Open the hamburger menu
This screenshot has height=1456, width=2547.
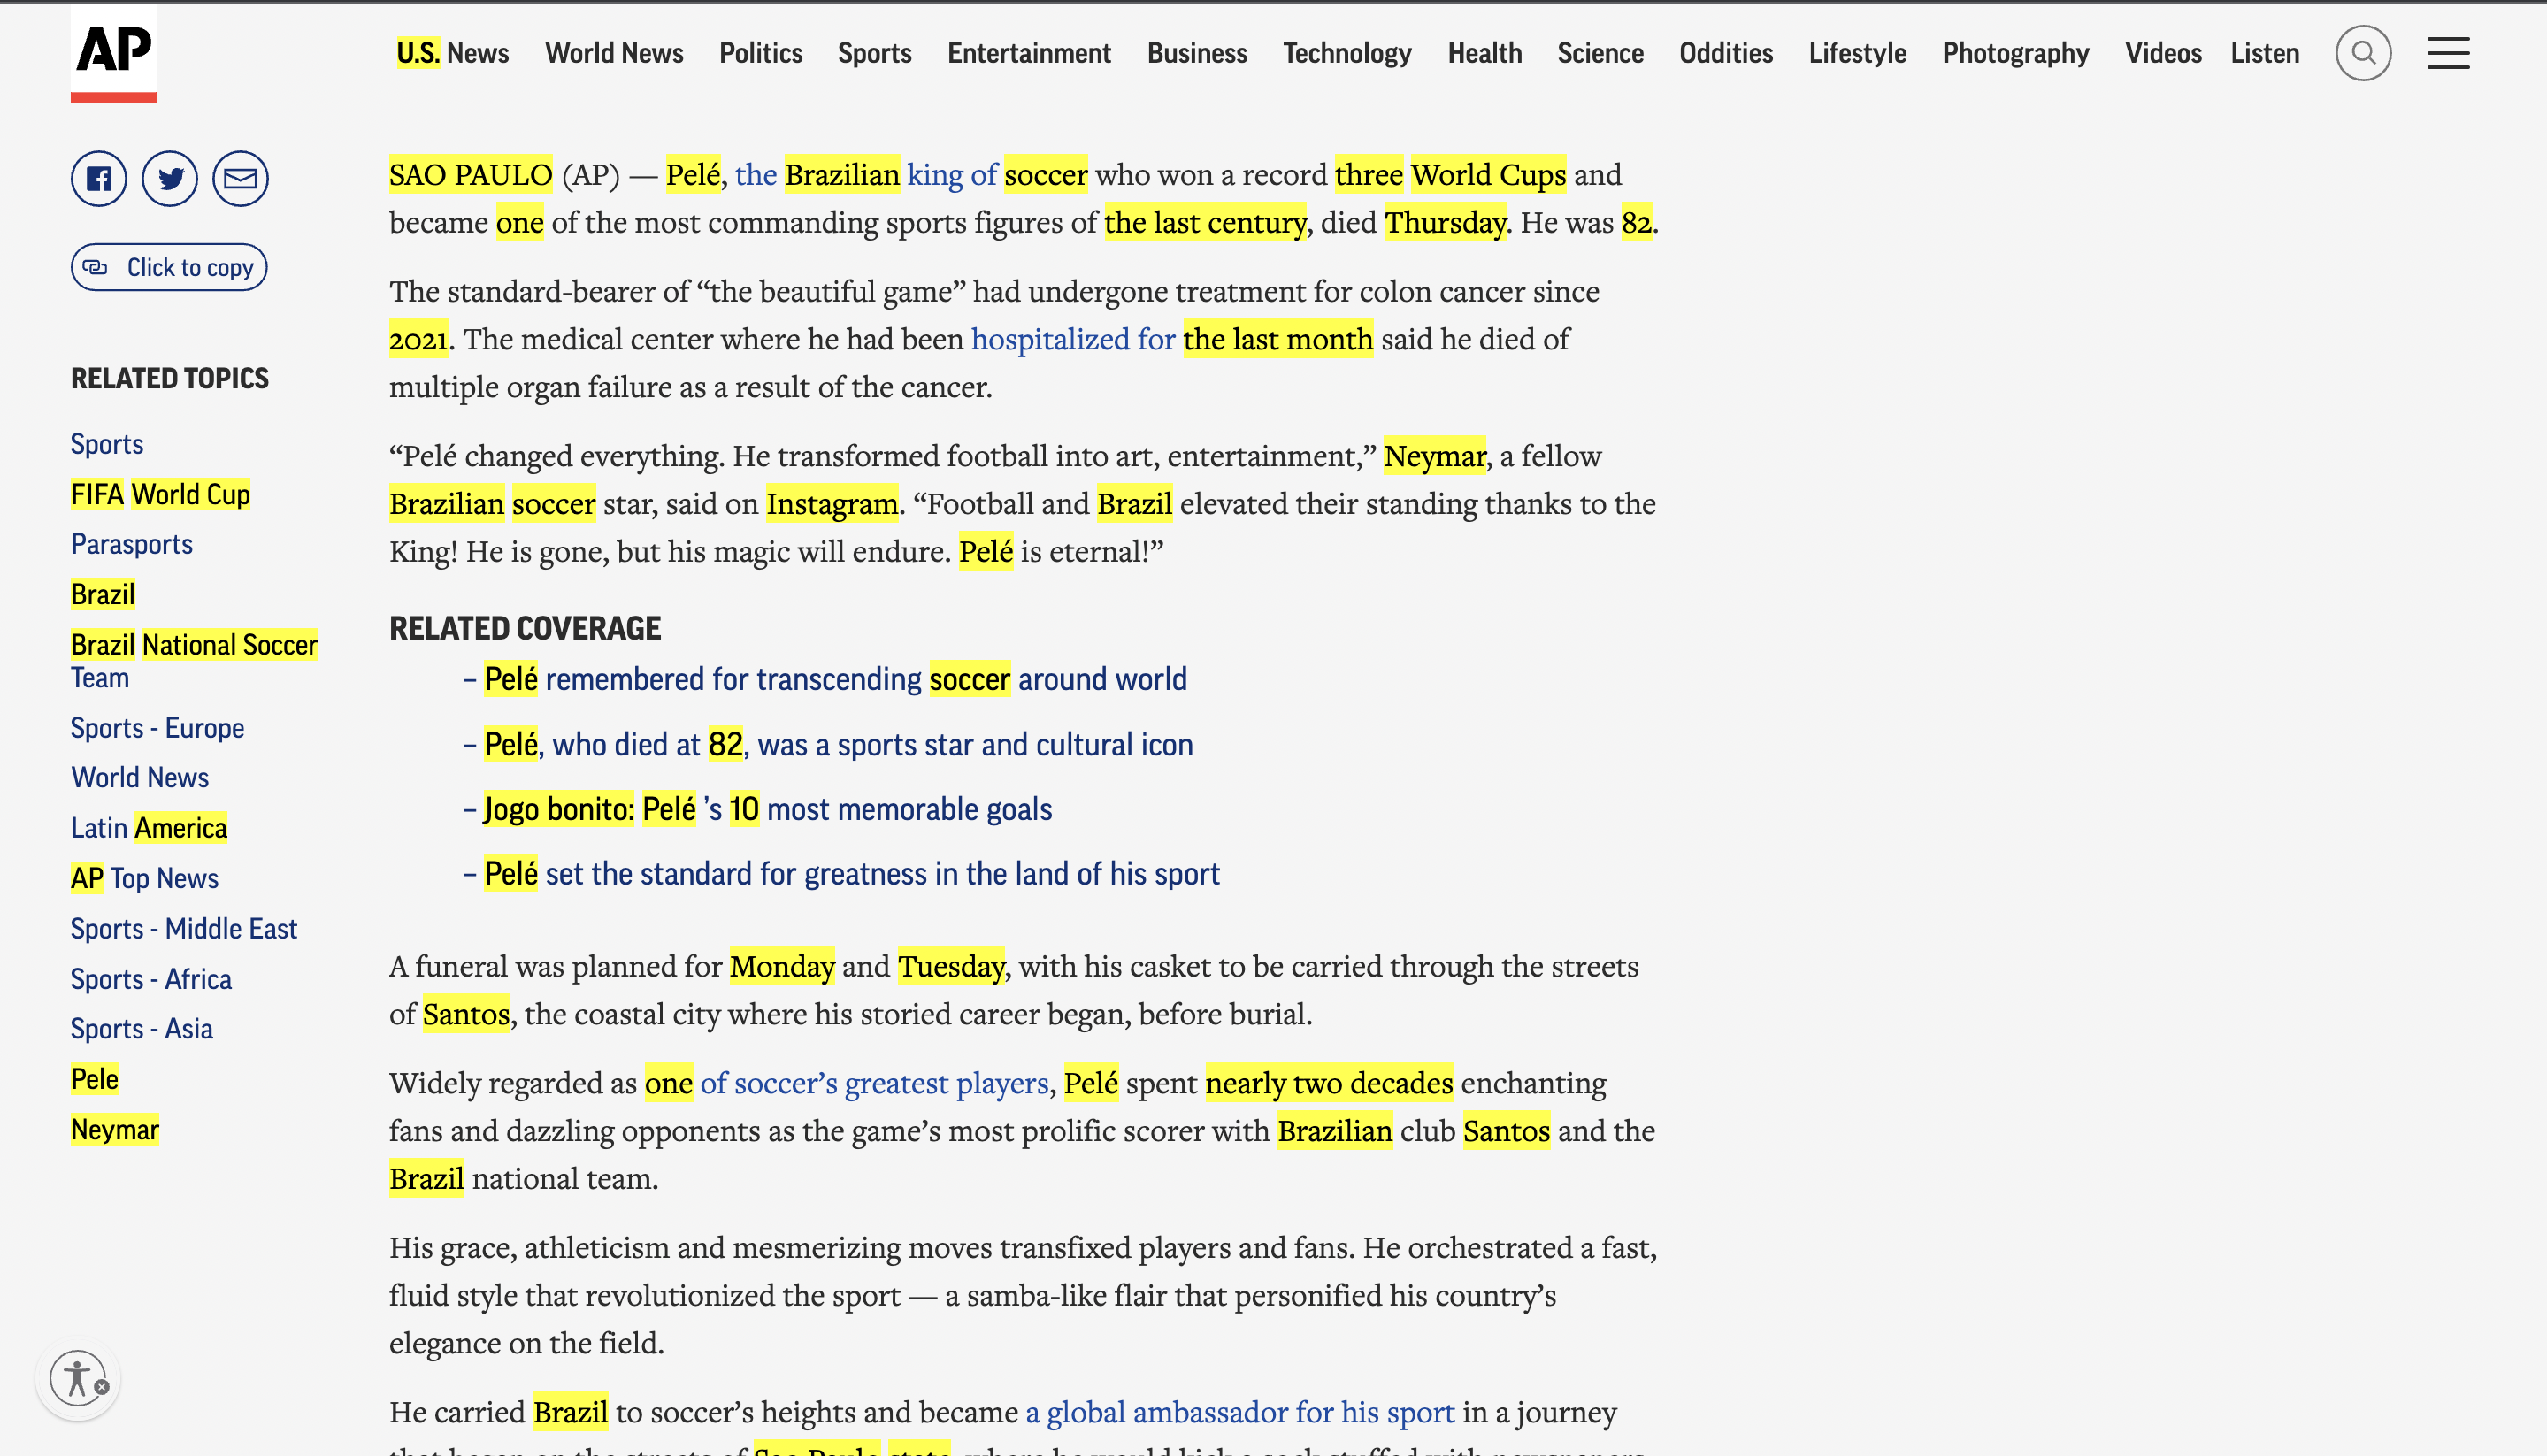(x=2447, y=53)
